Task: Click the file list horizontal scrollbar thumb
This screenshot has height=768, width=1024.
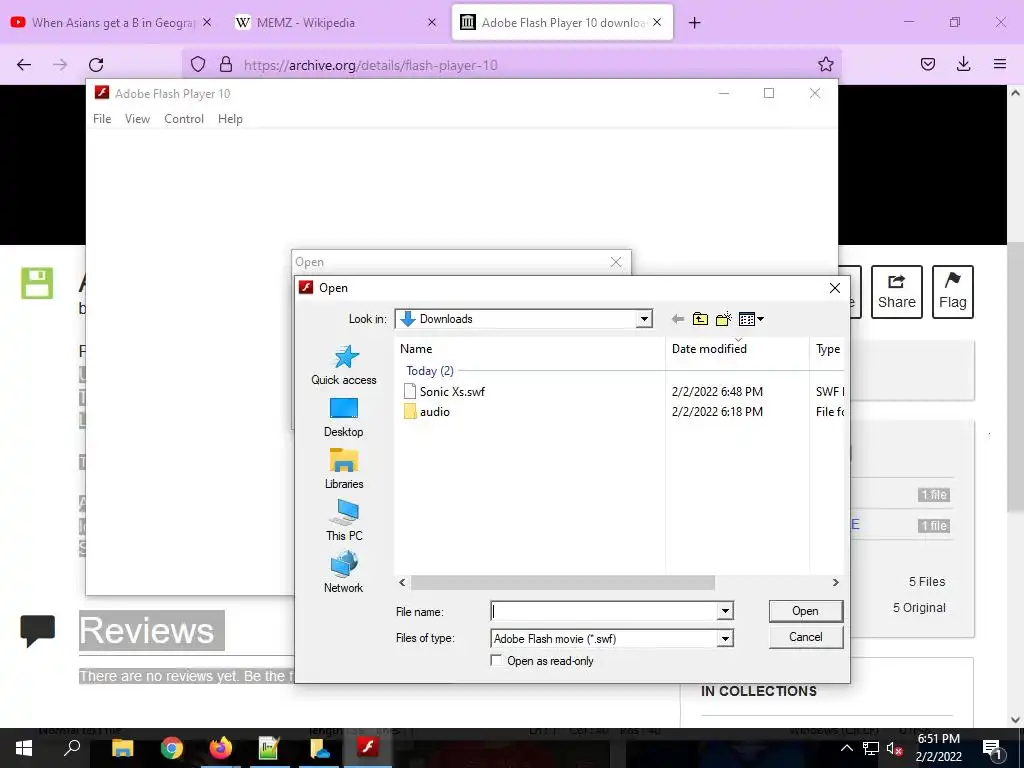Action: point(562,582)
